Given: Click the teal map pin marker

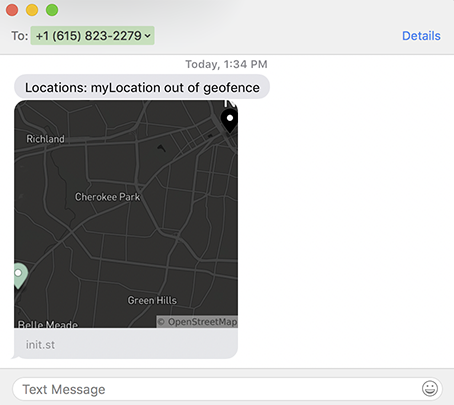Looking at the screenshot, I should pos(20,276).
